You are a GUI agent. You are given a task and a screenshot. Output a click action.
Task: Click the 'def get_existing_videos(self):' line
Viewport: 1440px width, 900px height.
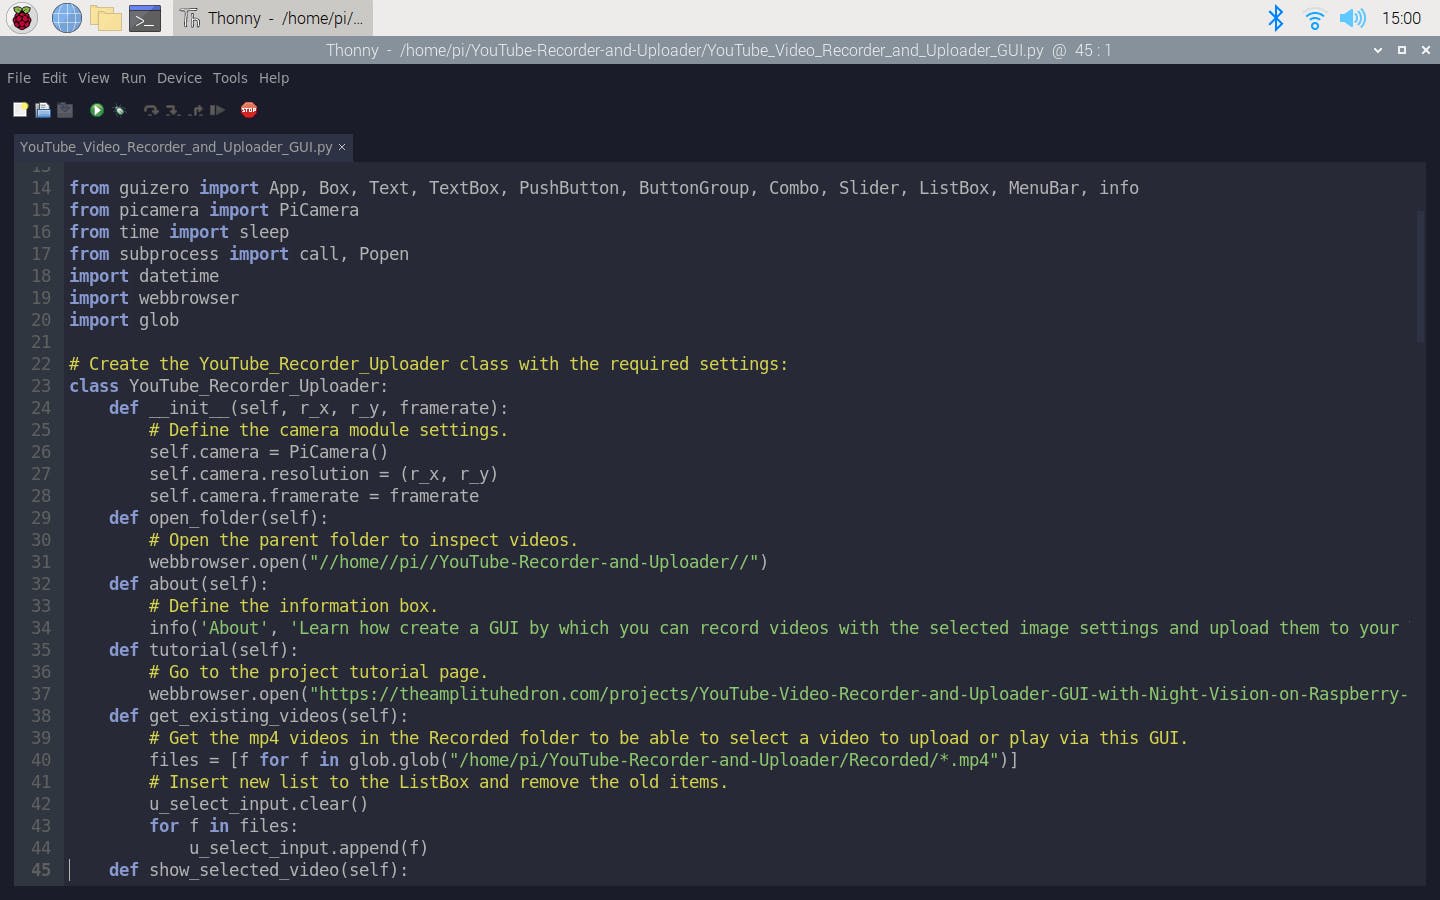pyautogui.click(x=259, y=716)
